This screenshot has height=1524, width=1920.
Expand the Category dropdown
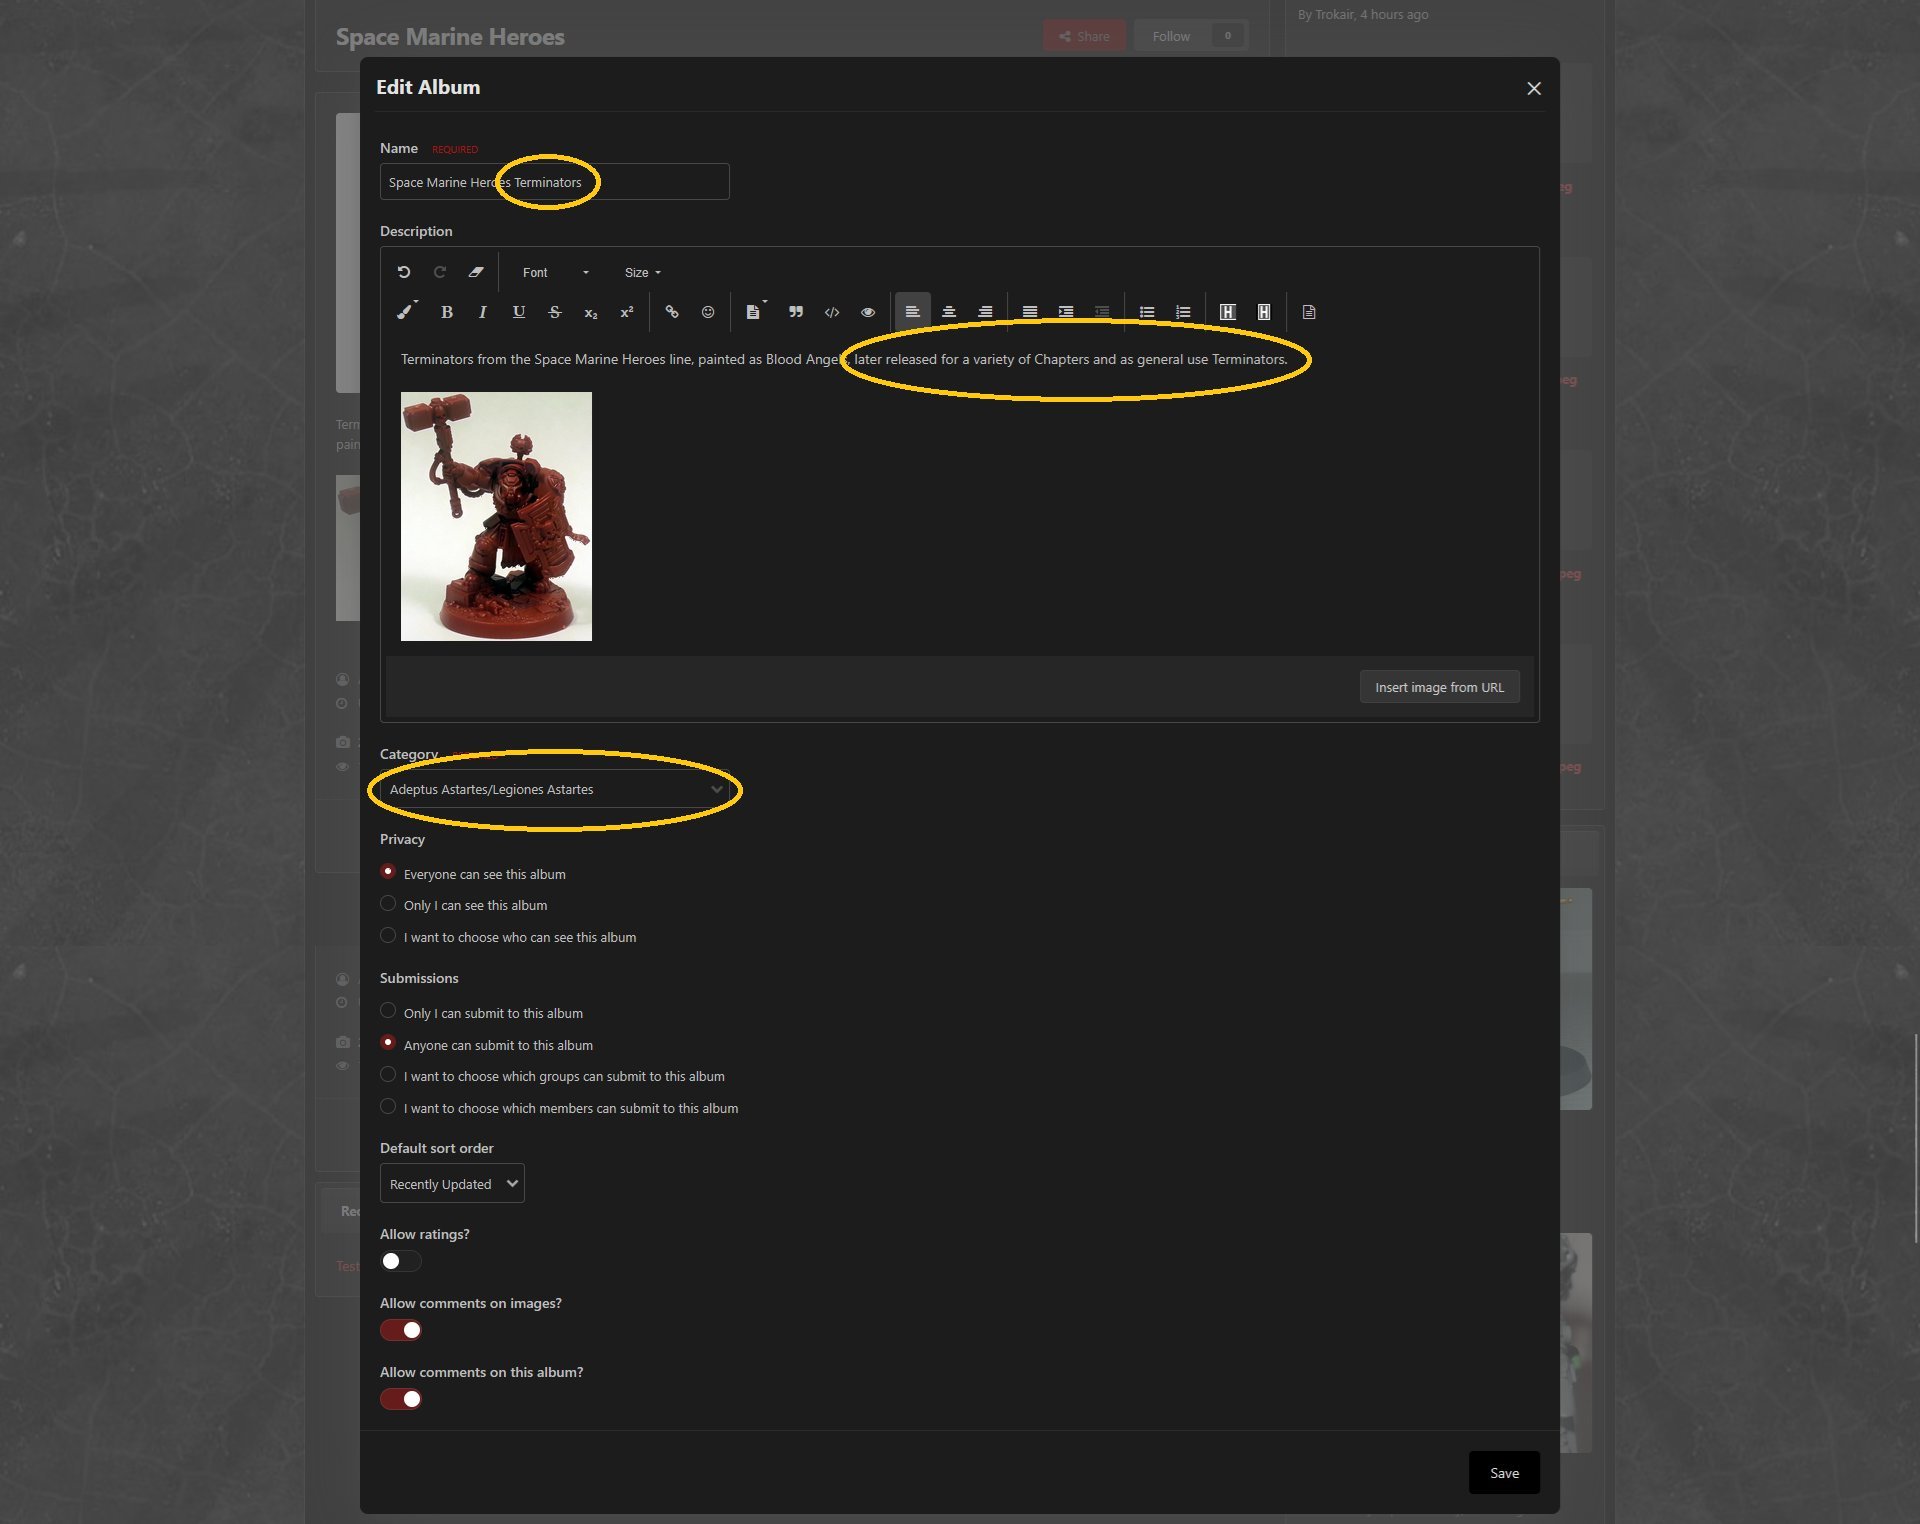click(x=555, y=789)
